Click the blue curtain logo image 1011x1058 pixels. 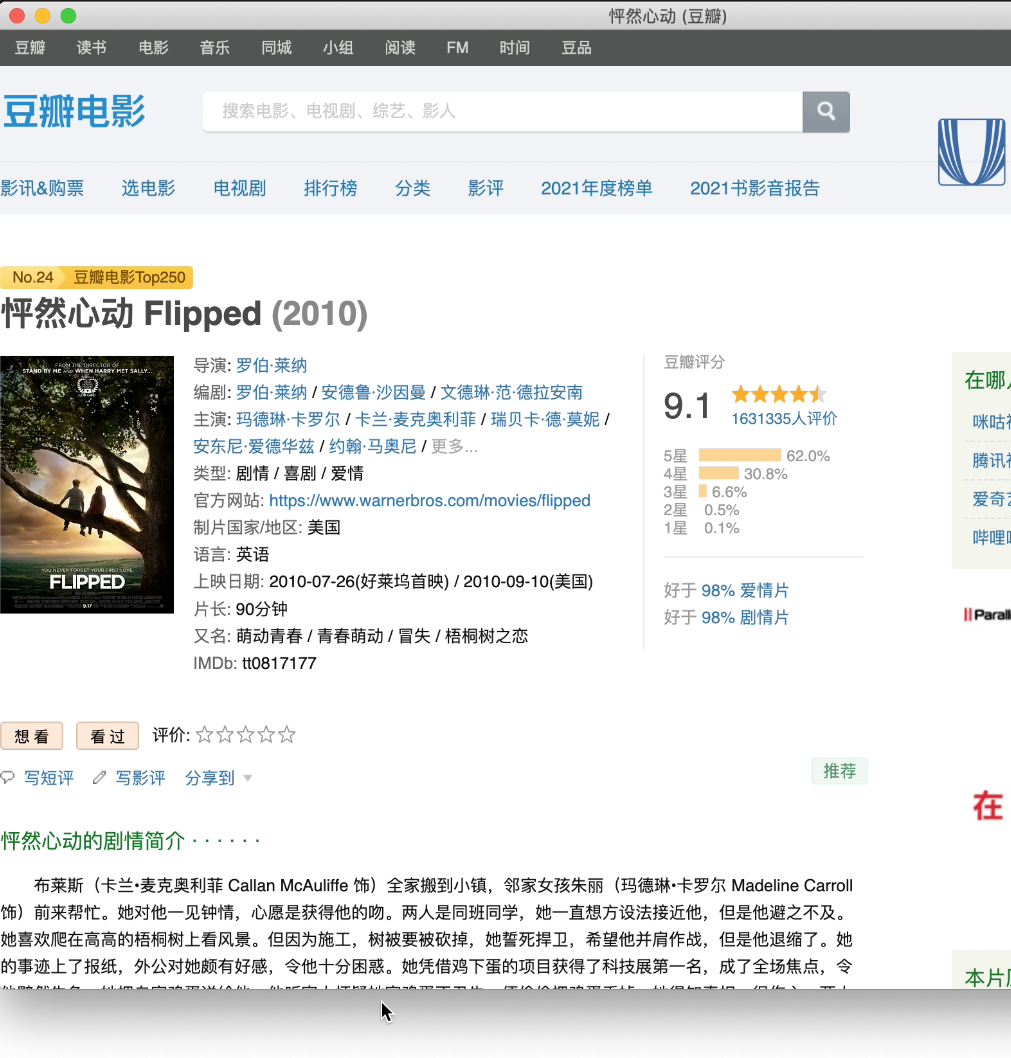pos(971,152)
